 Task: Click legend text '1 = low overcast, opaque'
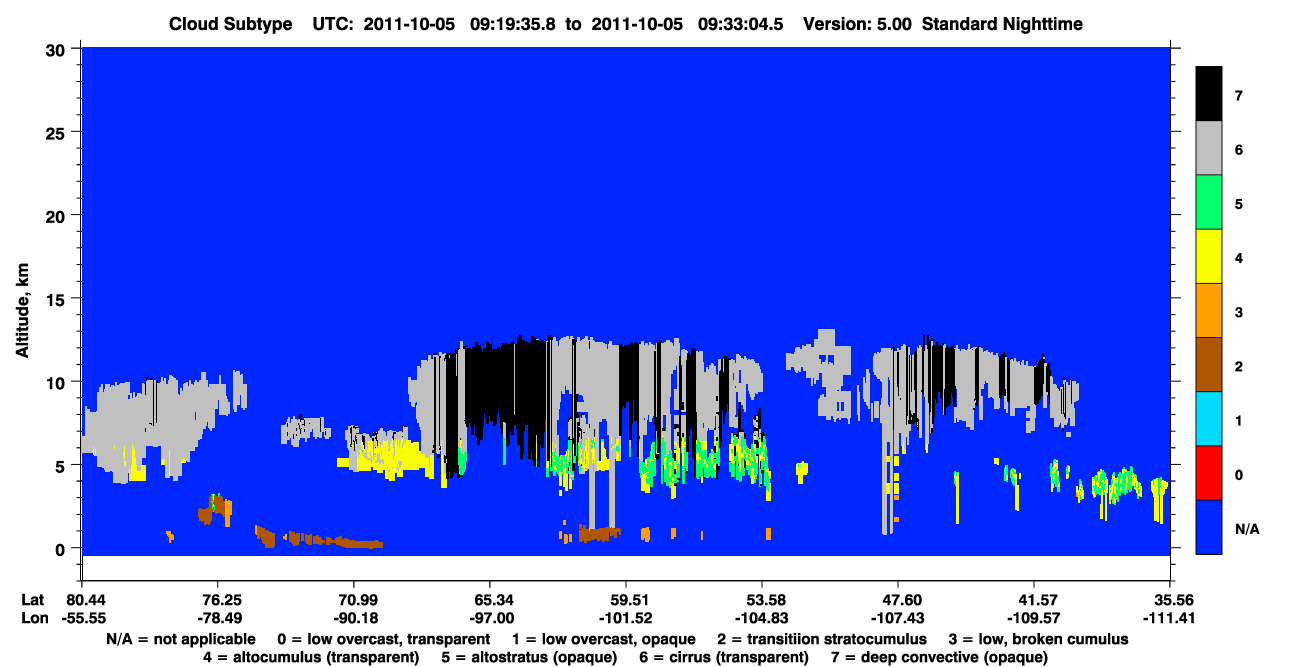(604, 639)
